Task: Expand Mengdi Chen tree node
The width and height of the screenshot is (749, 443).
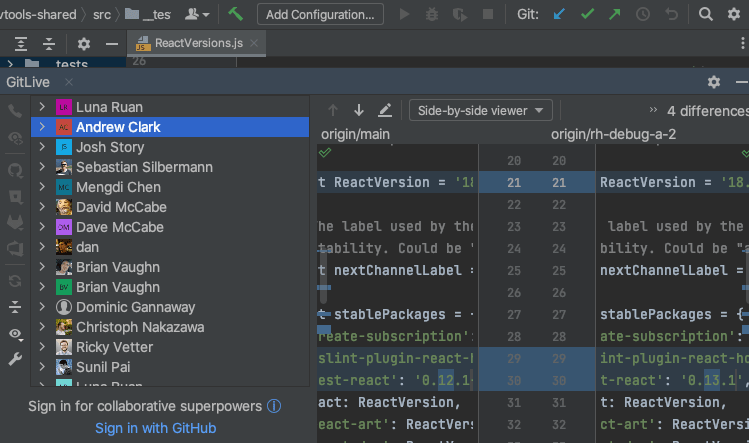Action: 42,187
